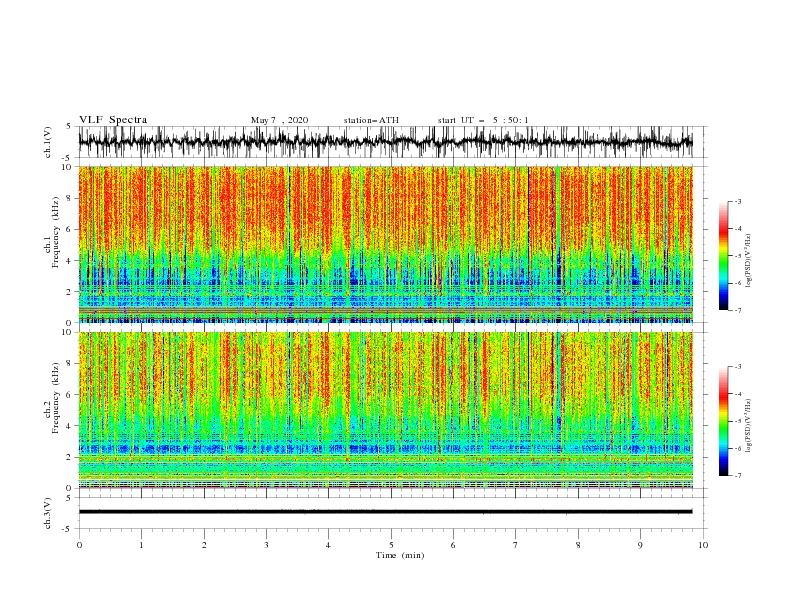This screenshot has height=612, width=792.
Task: Click inside the ch.2 spectrogram panel
Action: (385, 410)
